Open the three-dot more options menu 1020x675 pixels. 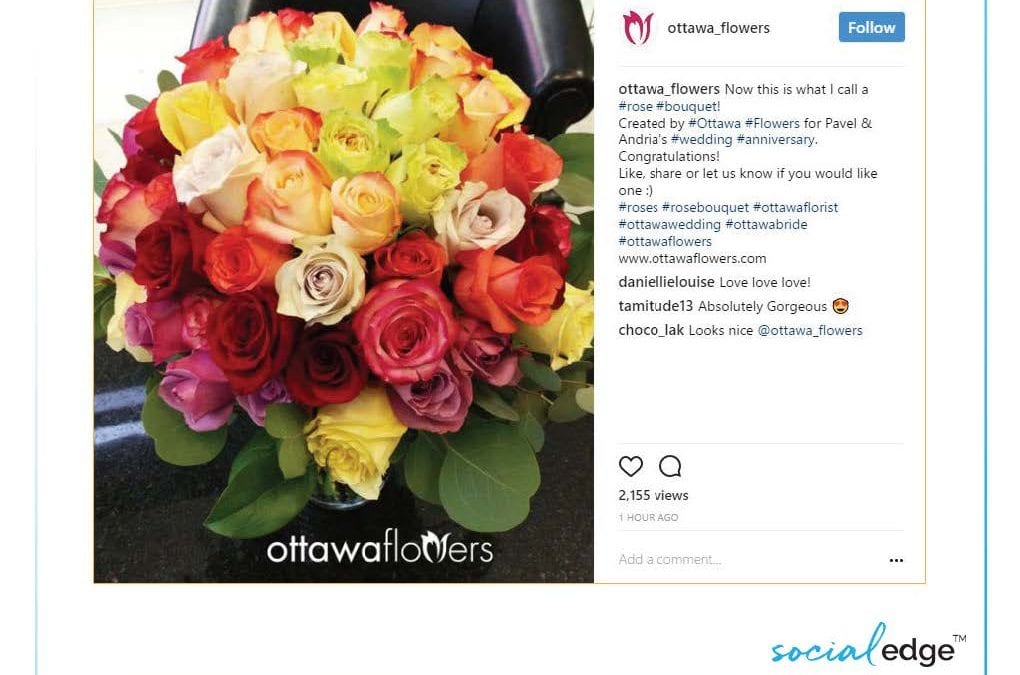(896, 560)
